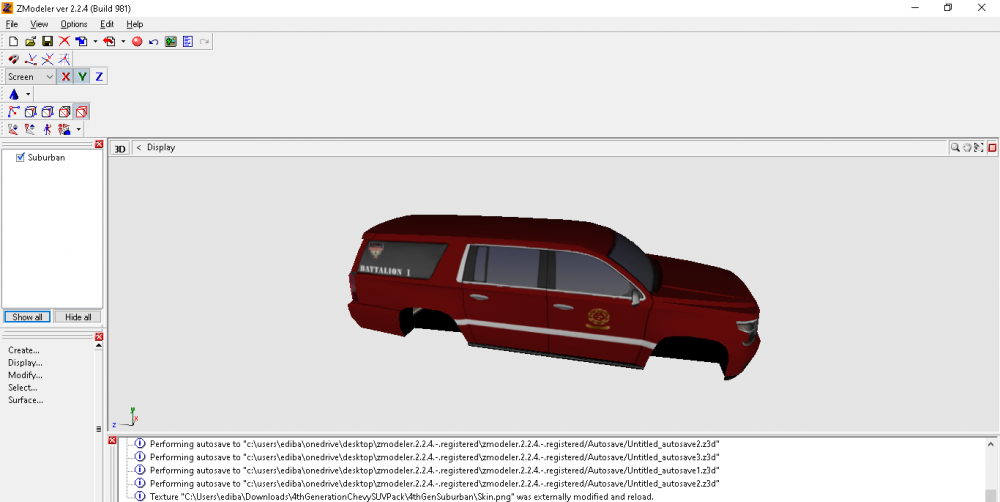Expand the arrow beside the blue cone icon
Screen dimensions: 1000x502
pos(28,94)
